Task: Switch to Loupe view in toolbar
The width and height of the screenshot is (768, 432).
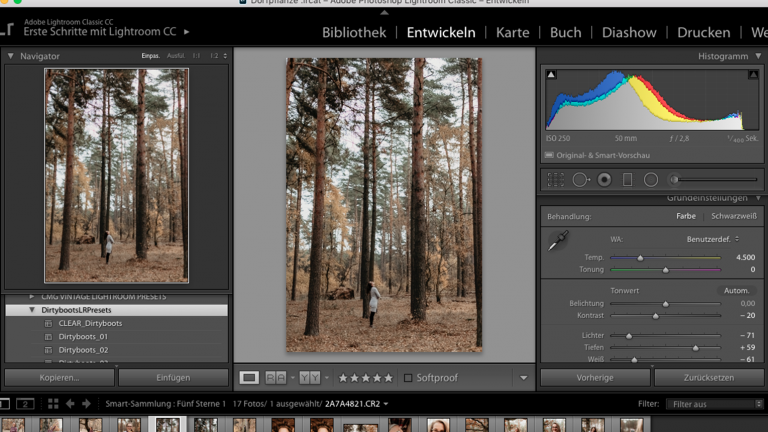Action: point(249,378)
